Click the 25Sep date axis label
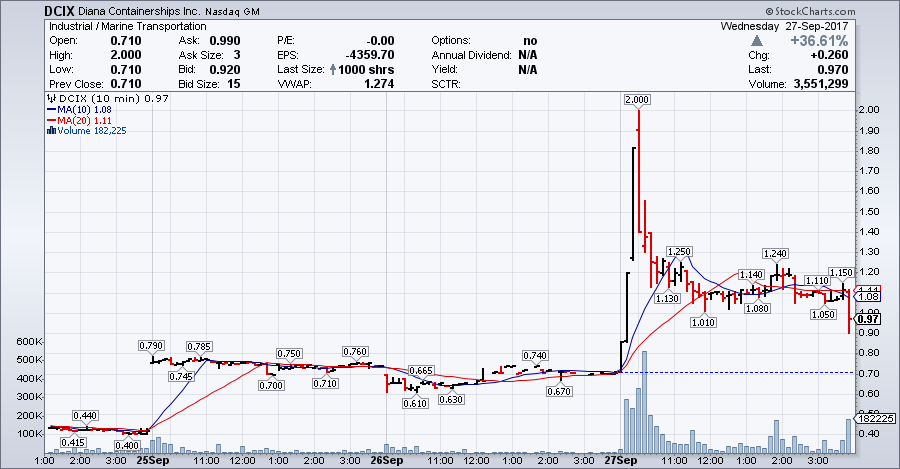 pos(153,460)
